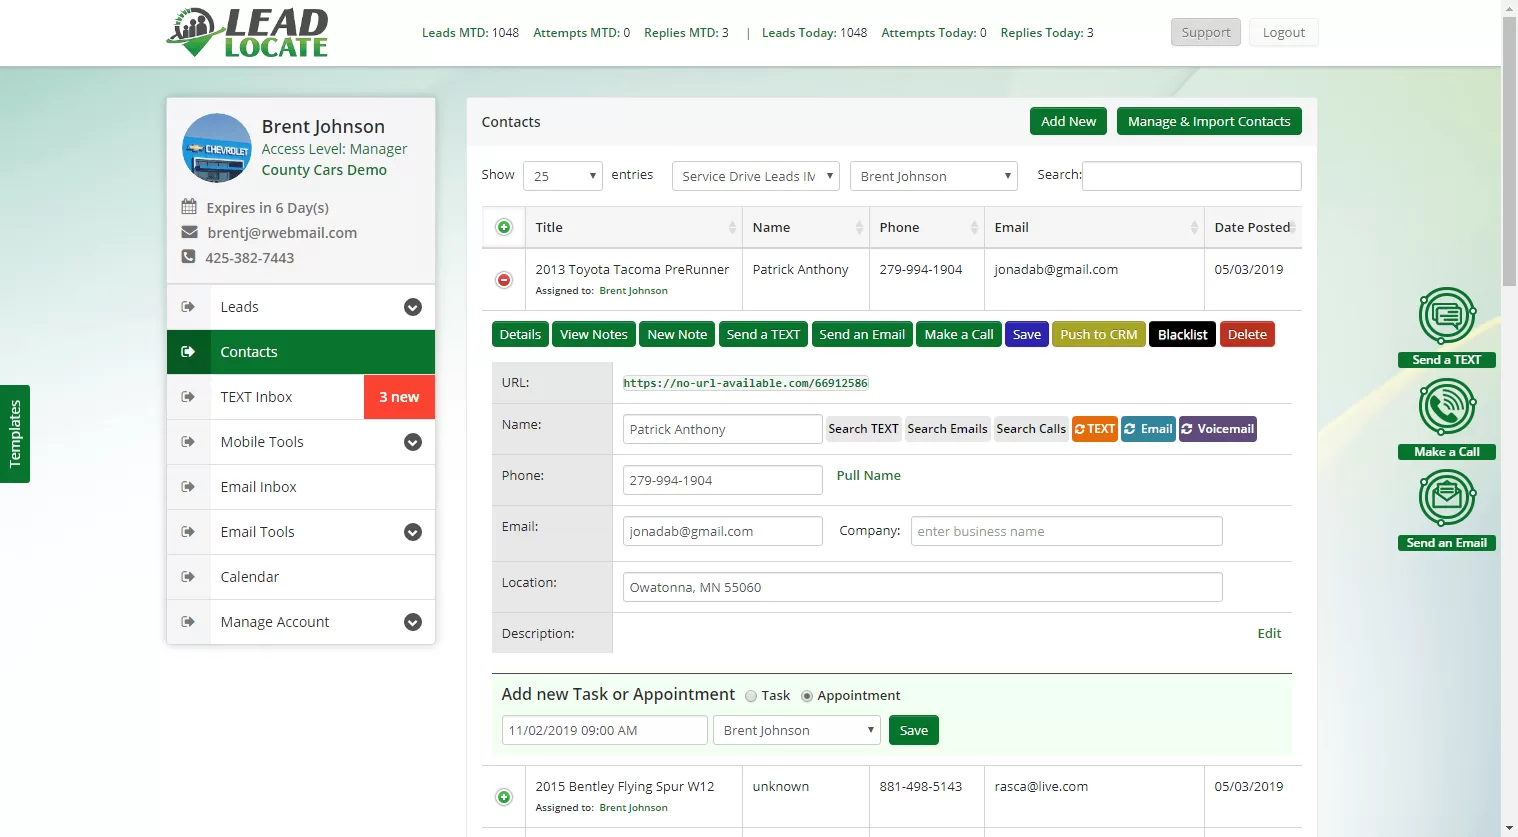
Task: Click the green Save appointment button
Action: [x=914, y=730]
